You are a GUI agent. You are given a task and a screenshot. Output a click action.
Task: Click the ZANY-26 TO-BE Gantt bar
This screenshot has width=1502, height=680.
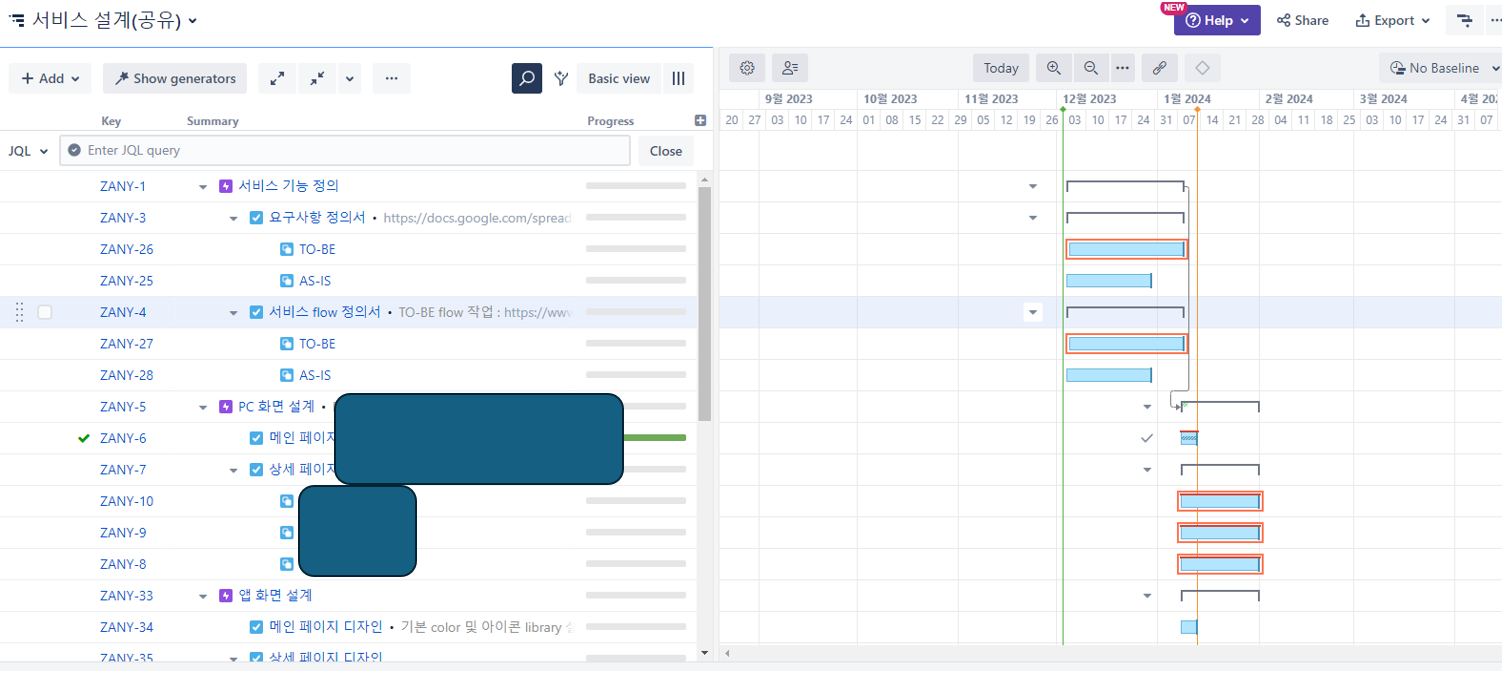[x=1126, y=249]
